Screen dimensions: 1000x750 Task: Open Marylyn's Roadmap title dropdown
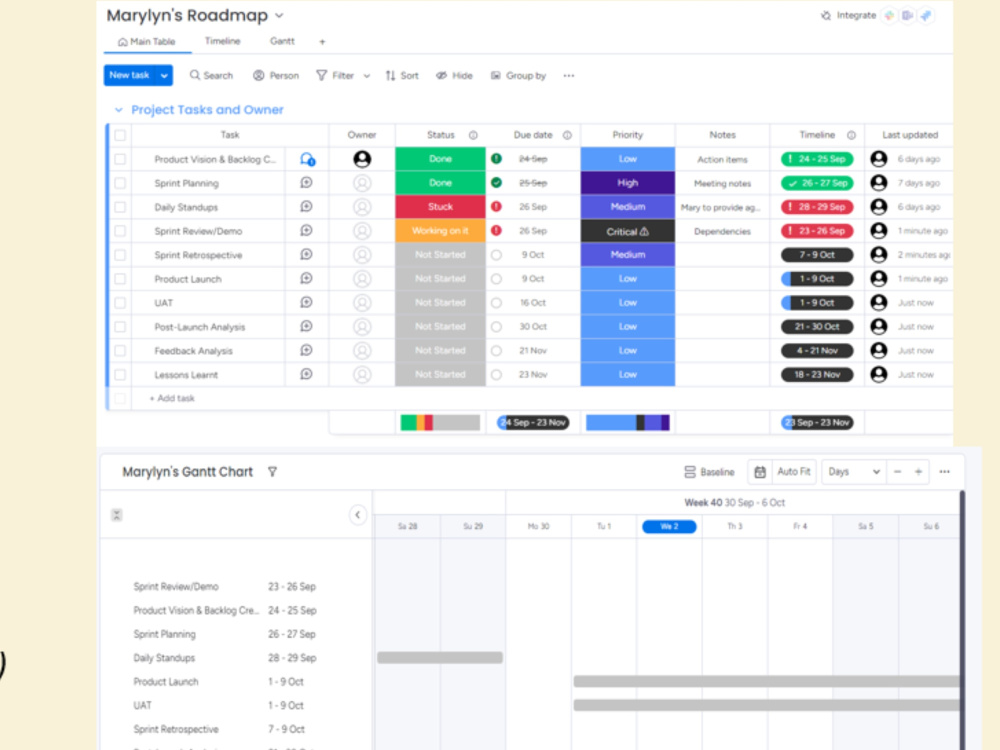[x=279, y=15]
